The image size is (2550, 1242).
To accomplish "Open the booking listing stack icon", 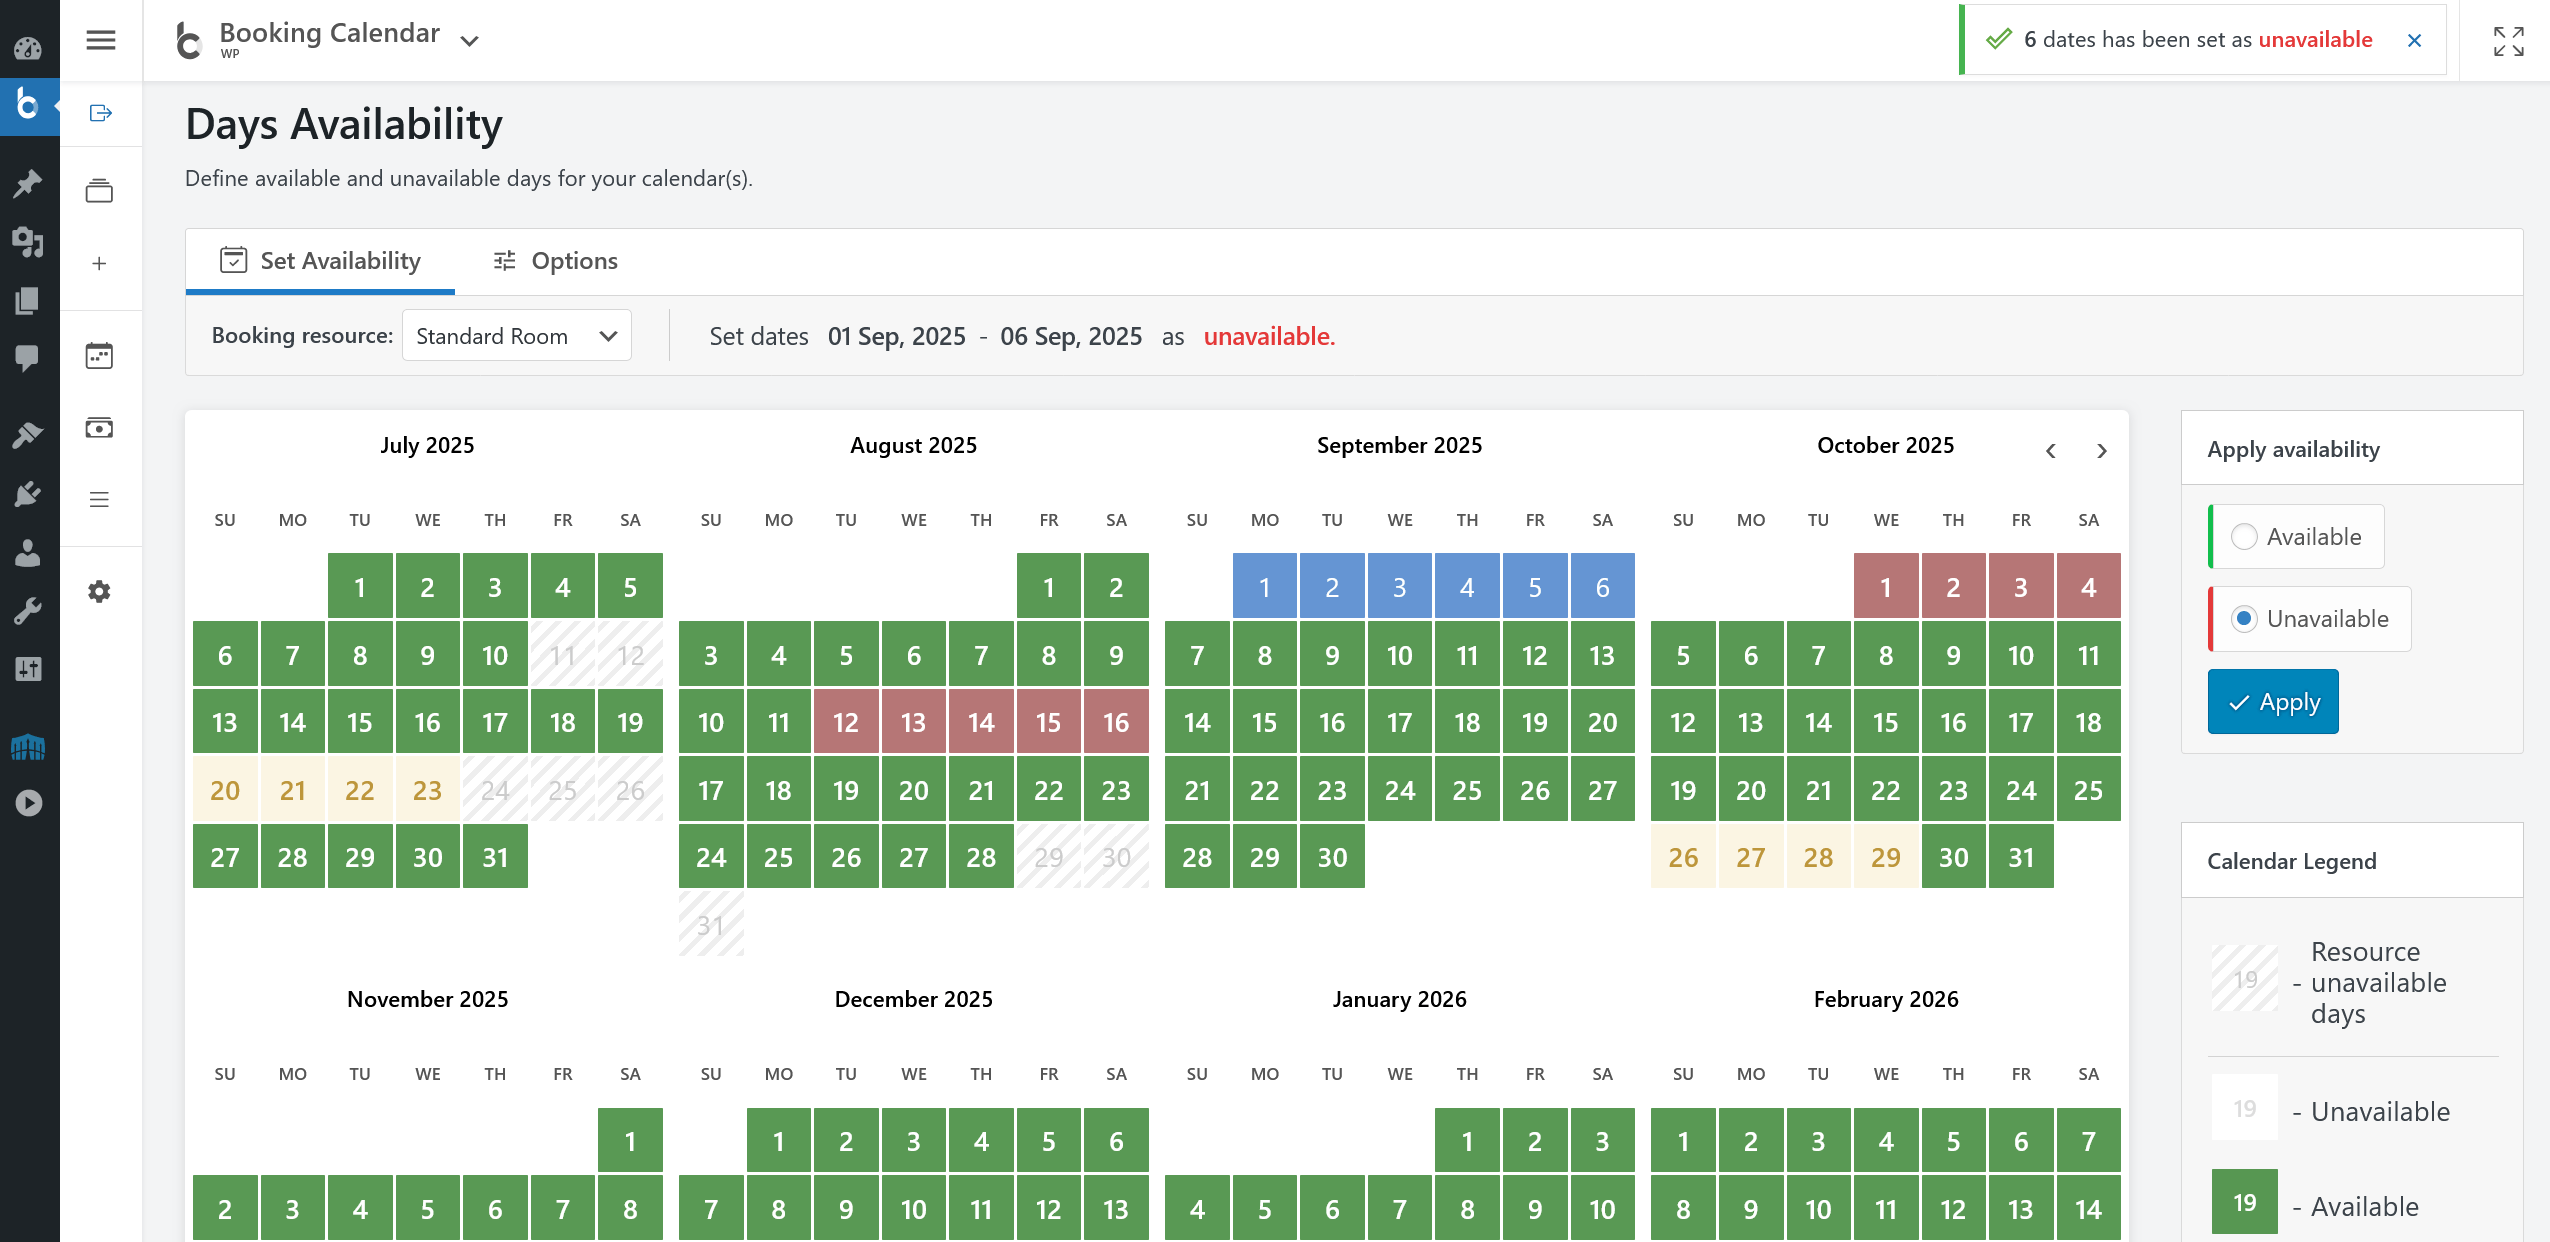I will (99, 190).
